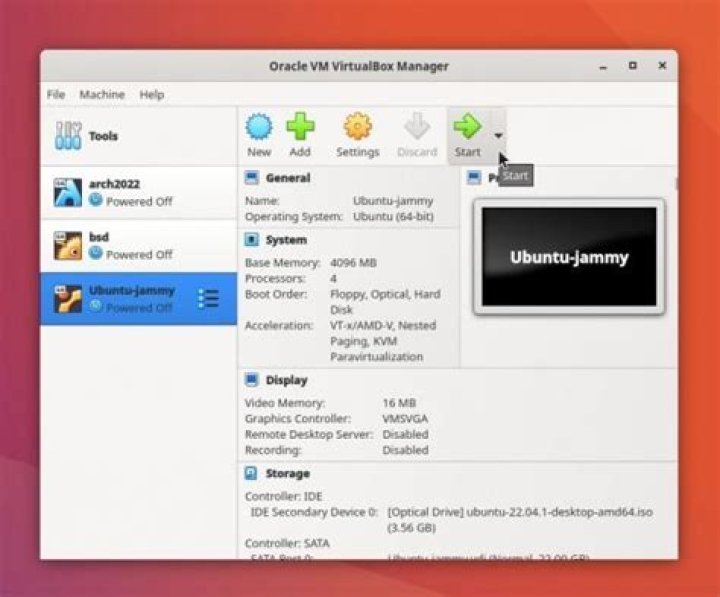The image size is (720, 597).
Task: Minimize the VirtualBox Manager window
Action: point(603,67)
